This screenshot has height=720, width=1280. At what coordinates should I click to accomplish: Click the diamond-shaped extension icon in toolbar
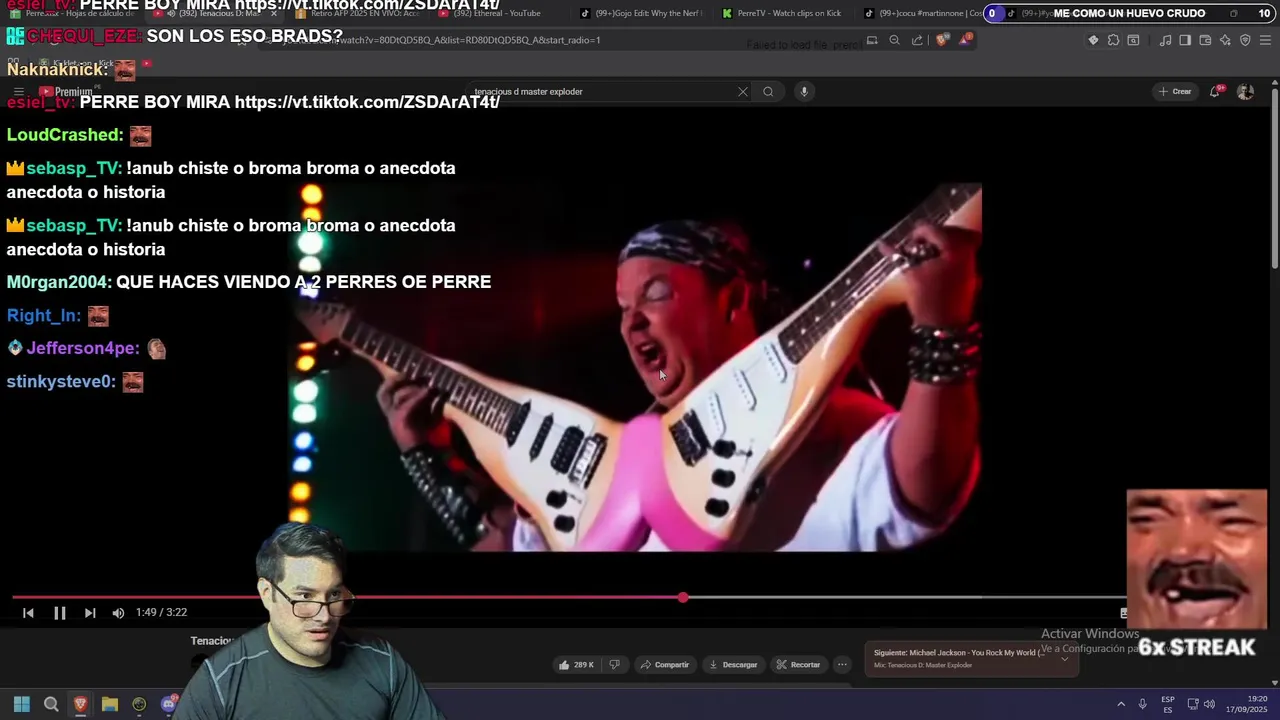1093,40
